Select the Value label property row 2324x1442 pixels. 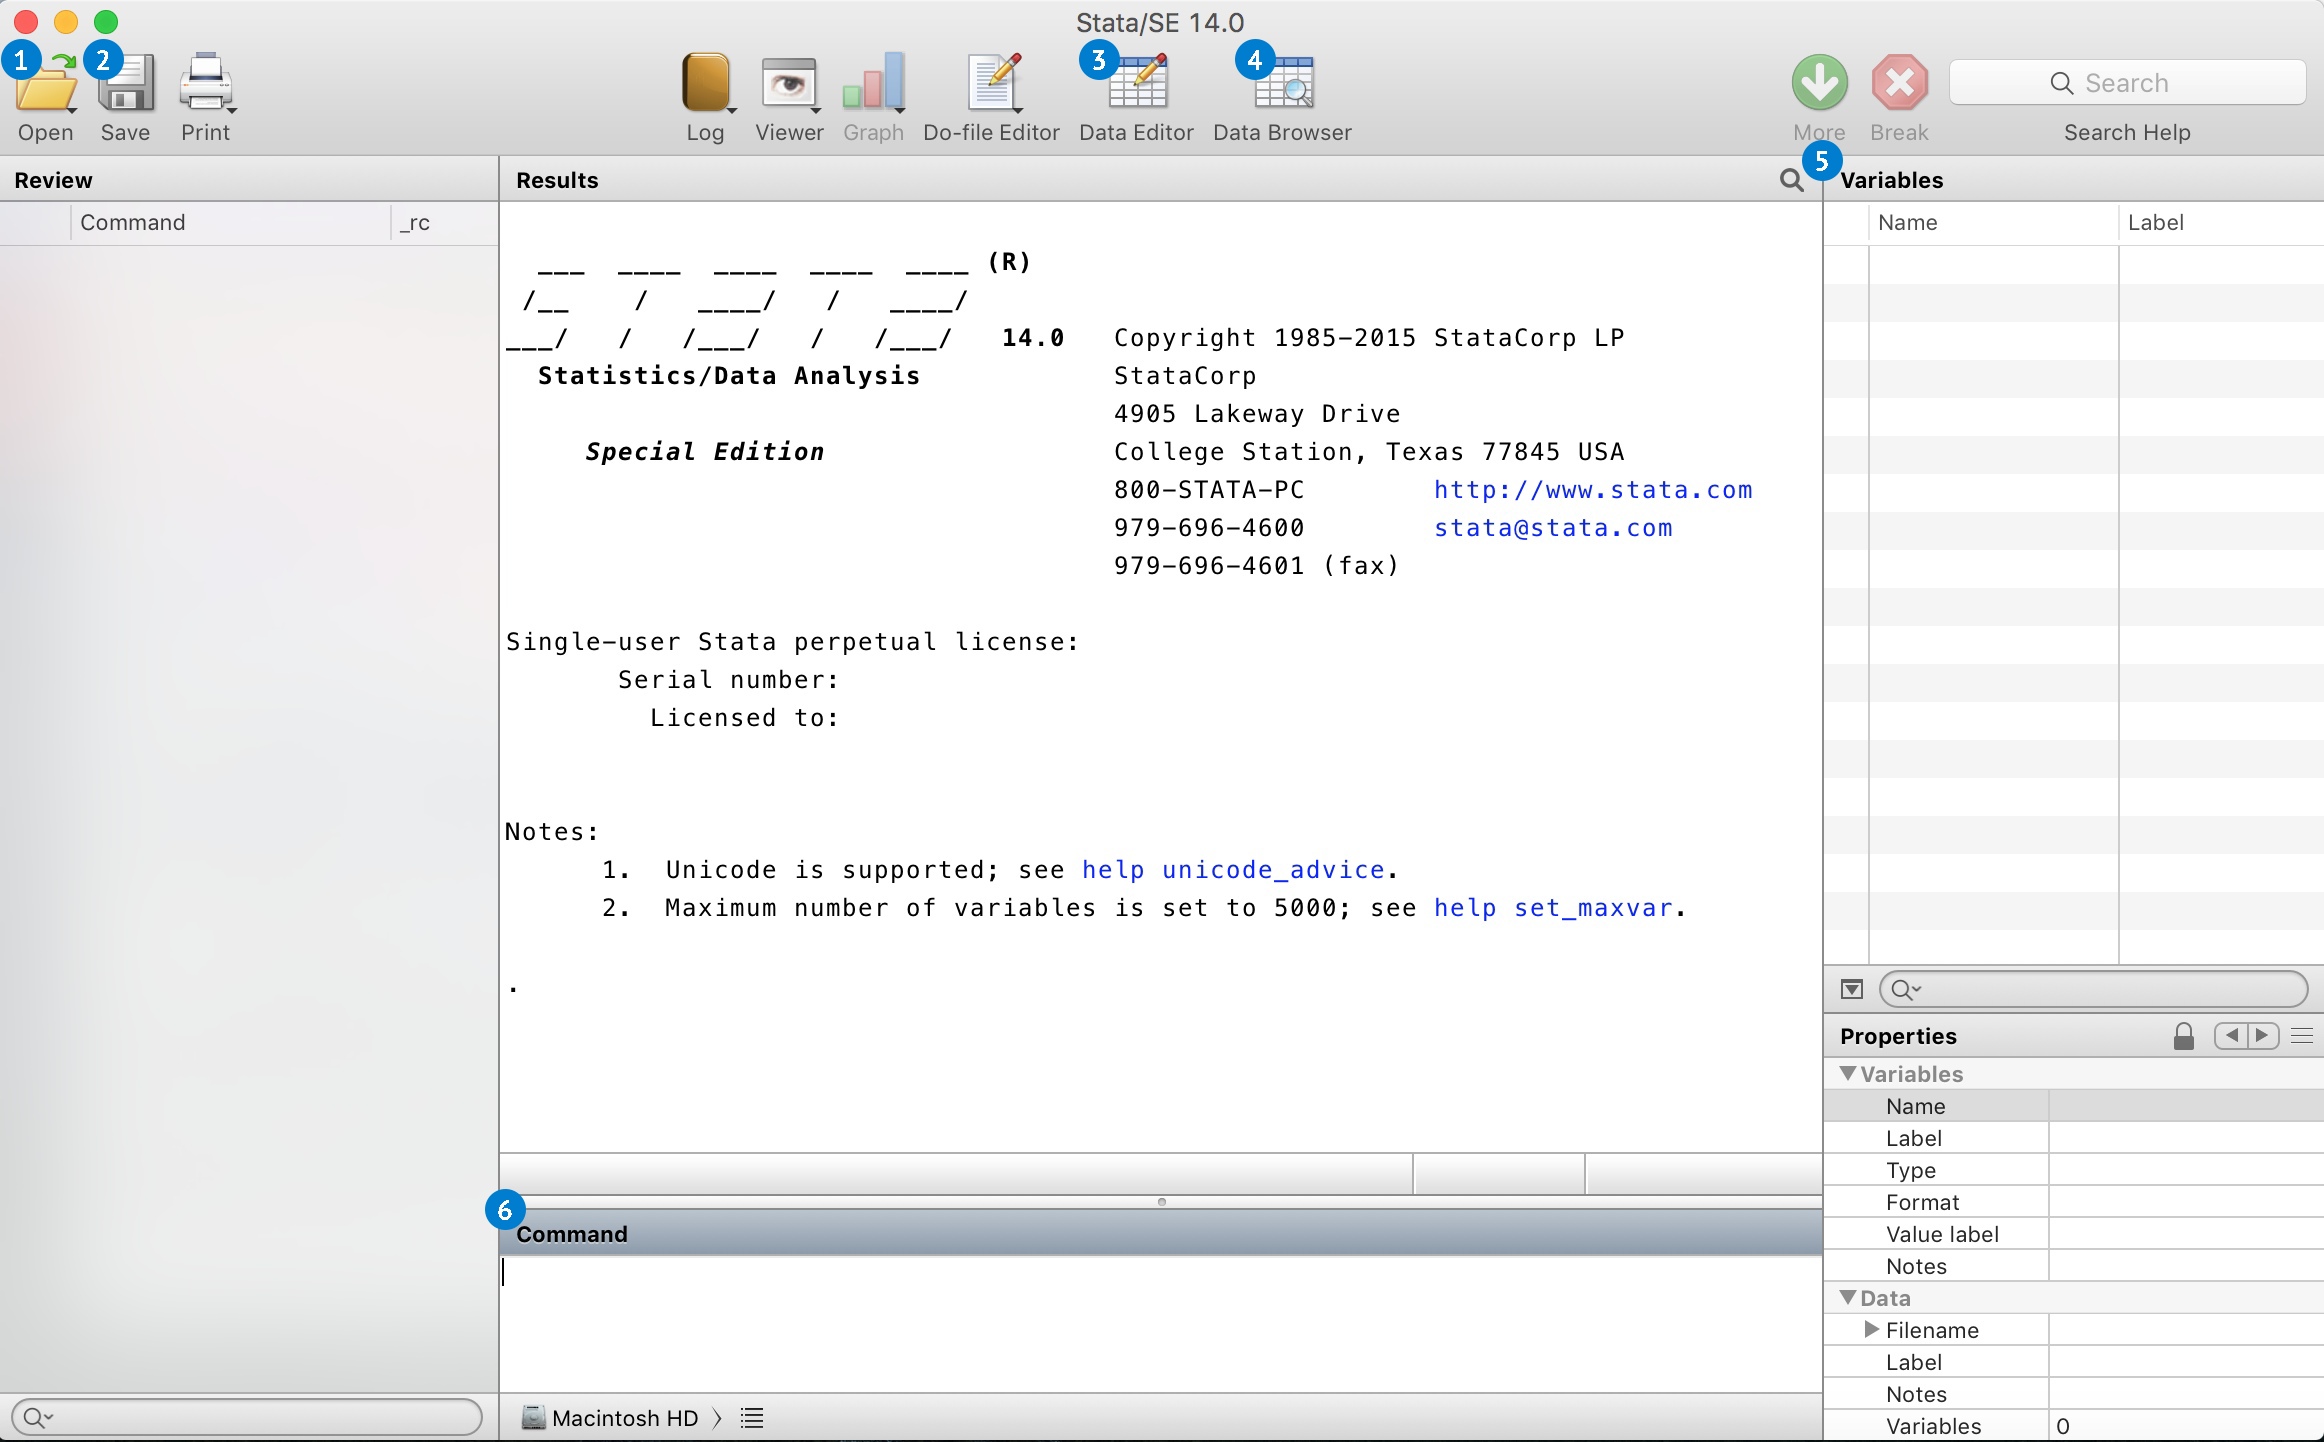(2074, 1234)
